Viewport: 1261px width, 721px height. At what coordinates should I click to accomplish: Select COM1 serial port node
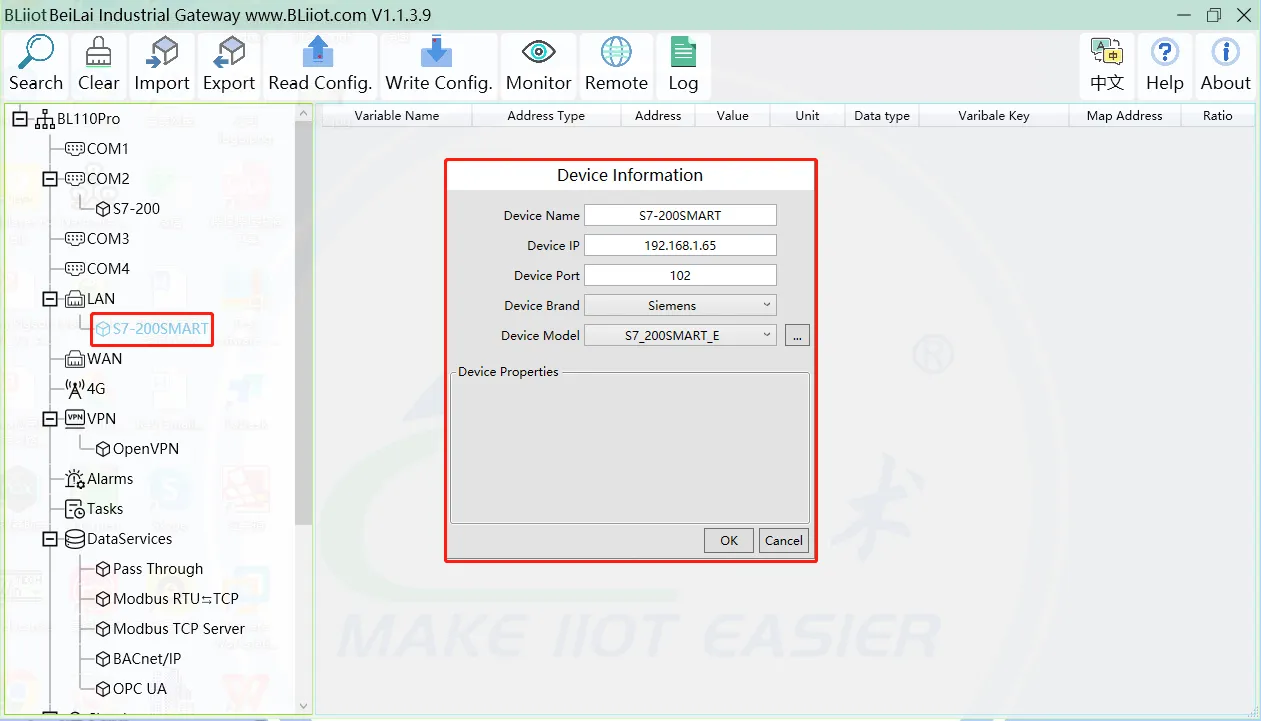(97, 149)
